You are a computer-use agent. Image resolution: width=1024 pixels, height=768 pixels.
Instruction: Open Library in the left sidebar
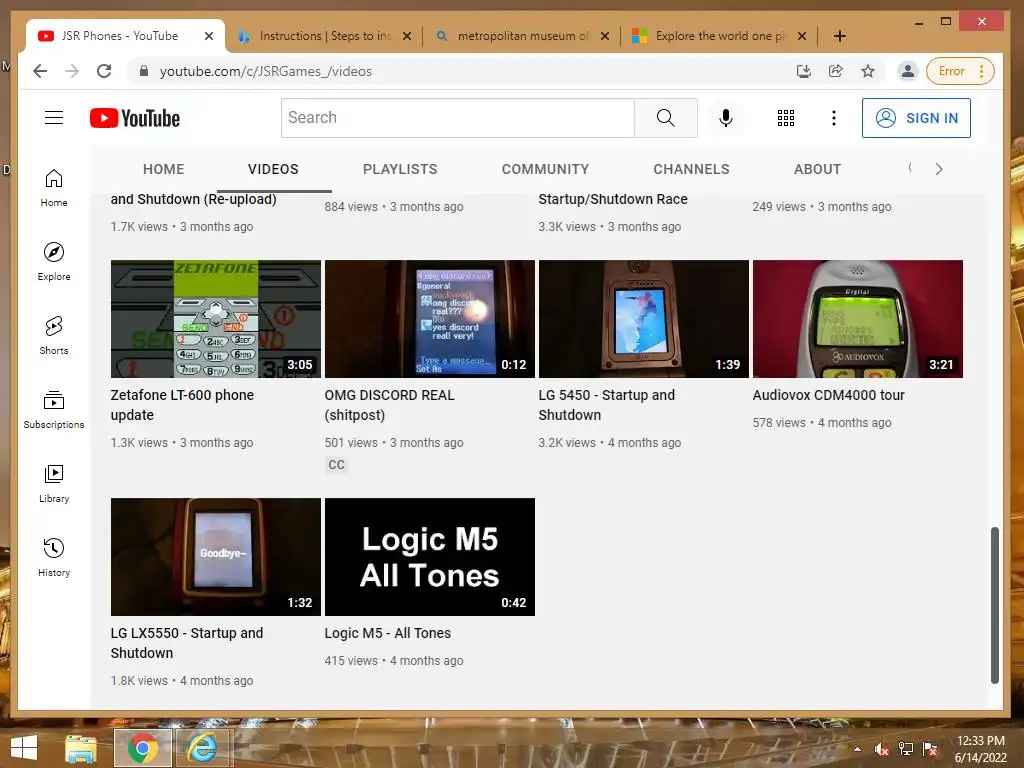point(54,484)
